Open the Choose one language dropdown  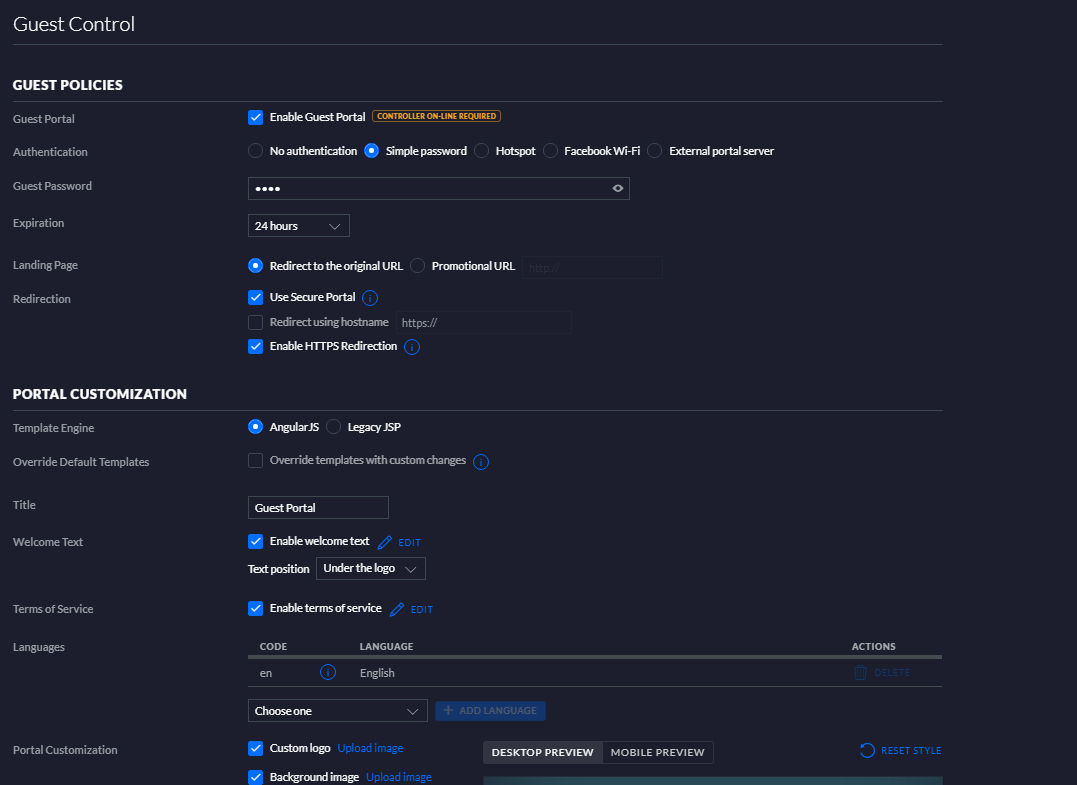(338, 711)
